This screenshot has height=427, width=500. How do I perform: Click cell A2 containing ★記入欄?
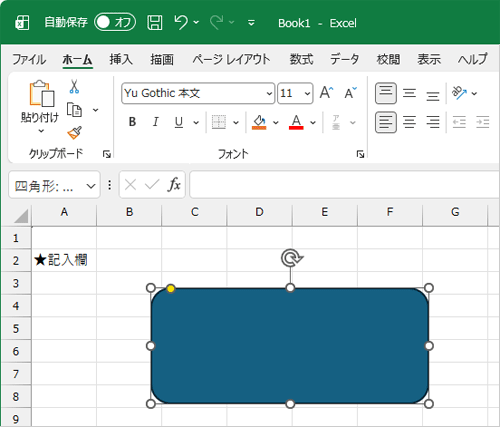point(64,260)
